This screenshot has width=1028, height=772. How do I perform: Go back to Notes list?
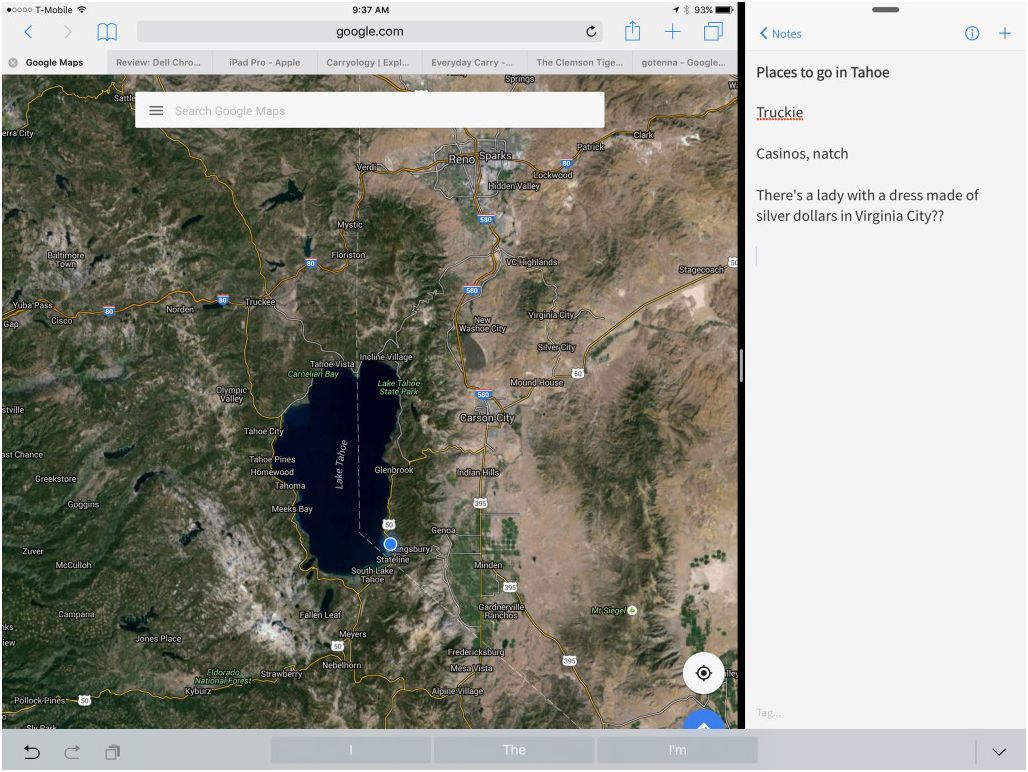click(780, 34)
